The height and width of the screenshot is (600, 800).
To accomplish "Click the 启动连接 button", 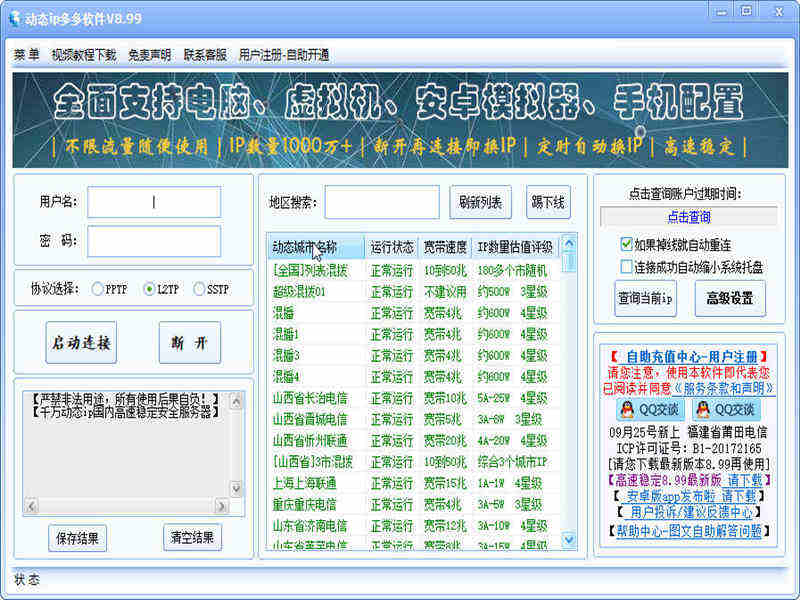I will (x=81, y=342).
